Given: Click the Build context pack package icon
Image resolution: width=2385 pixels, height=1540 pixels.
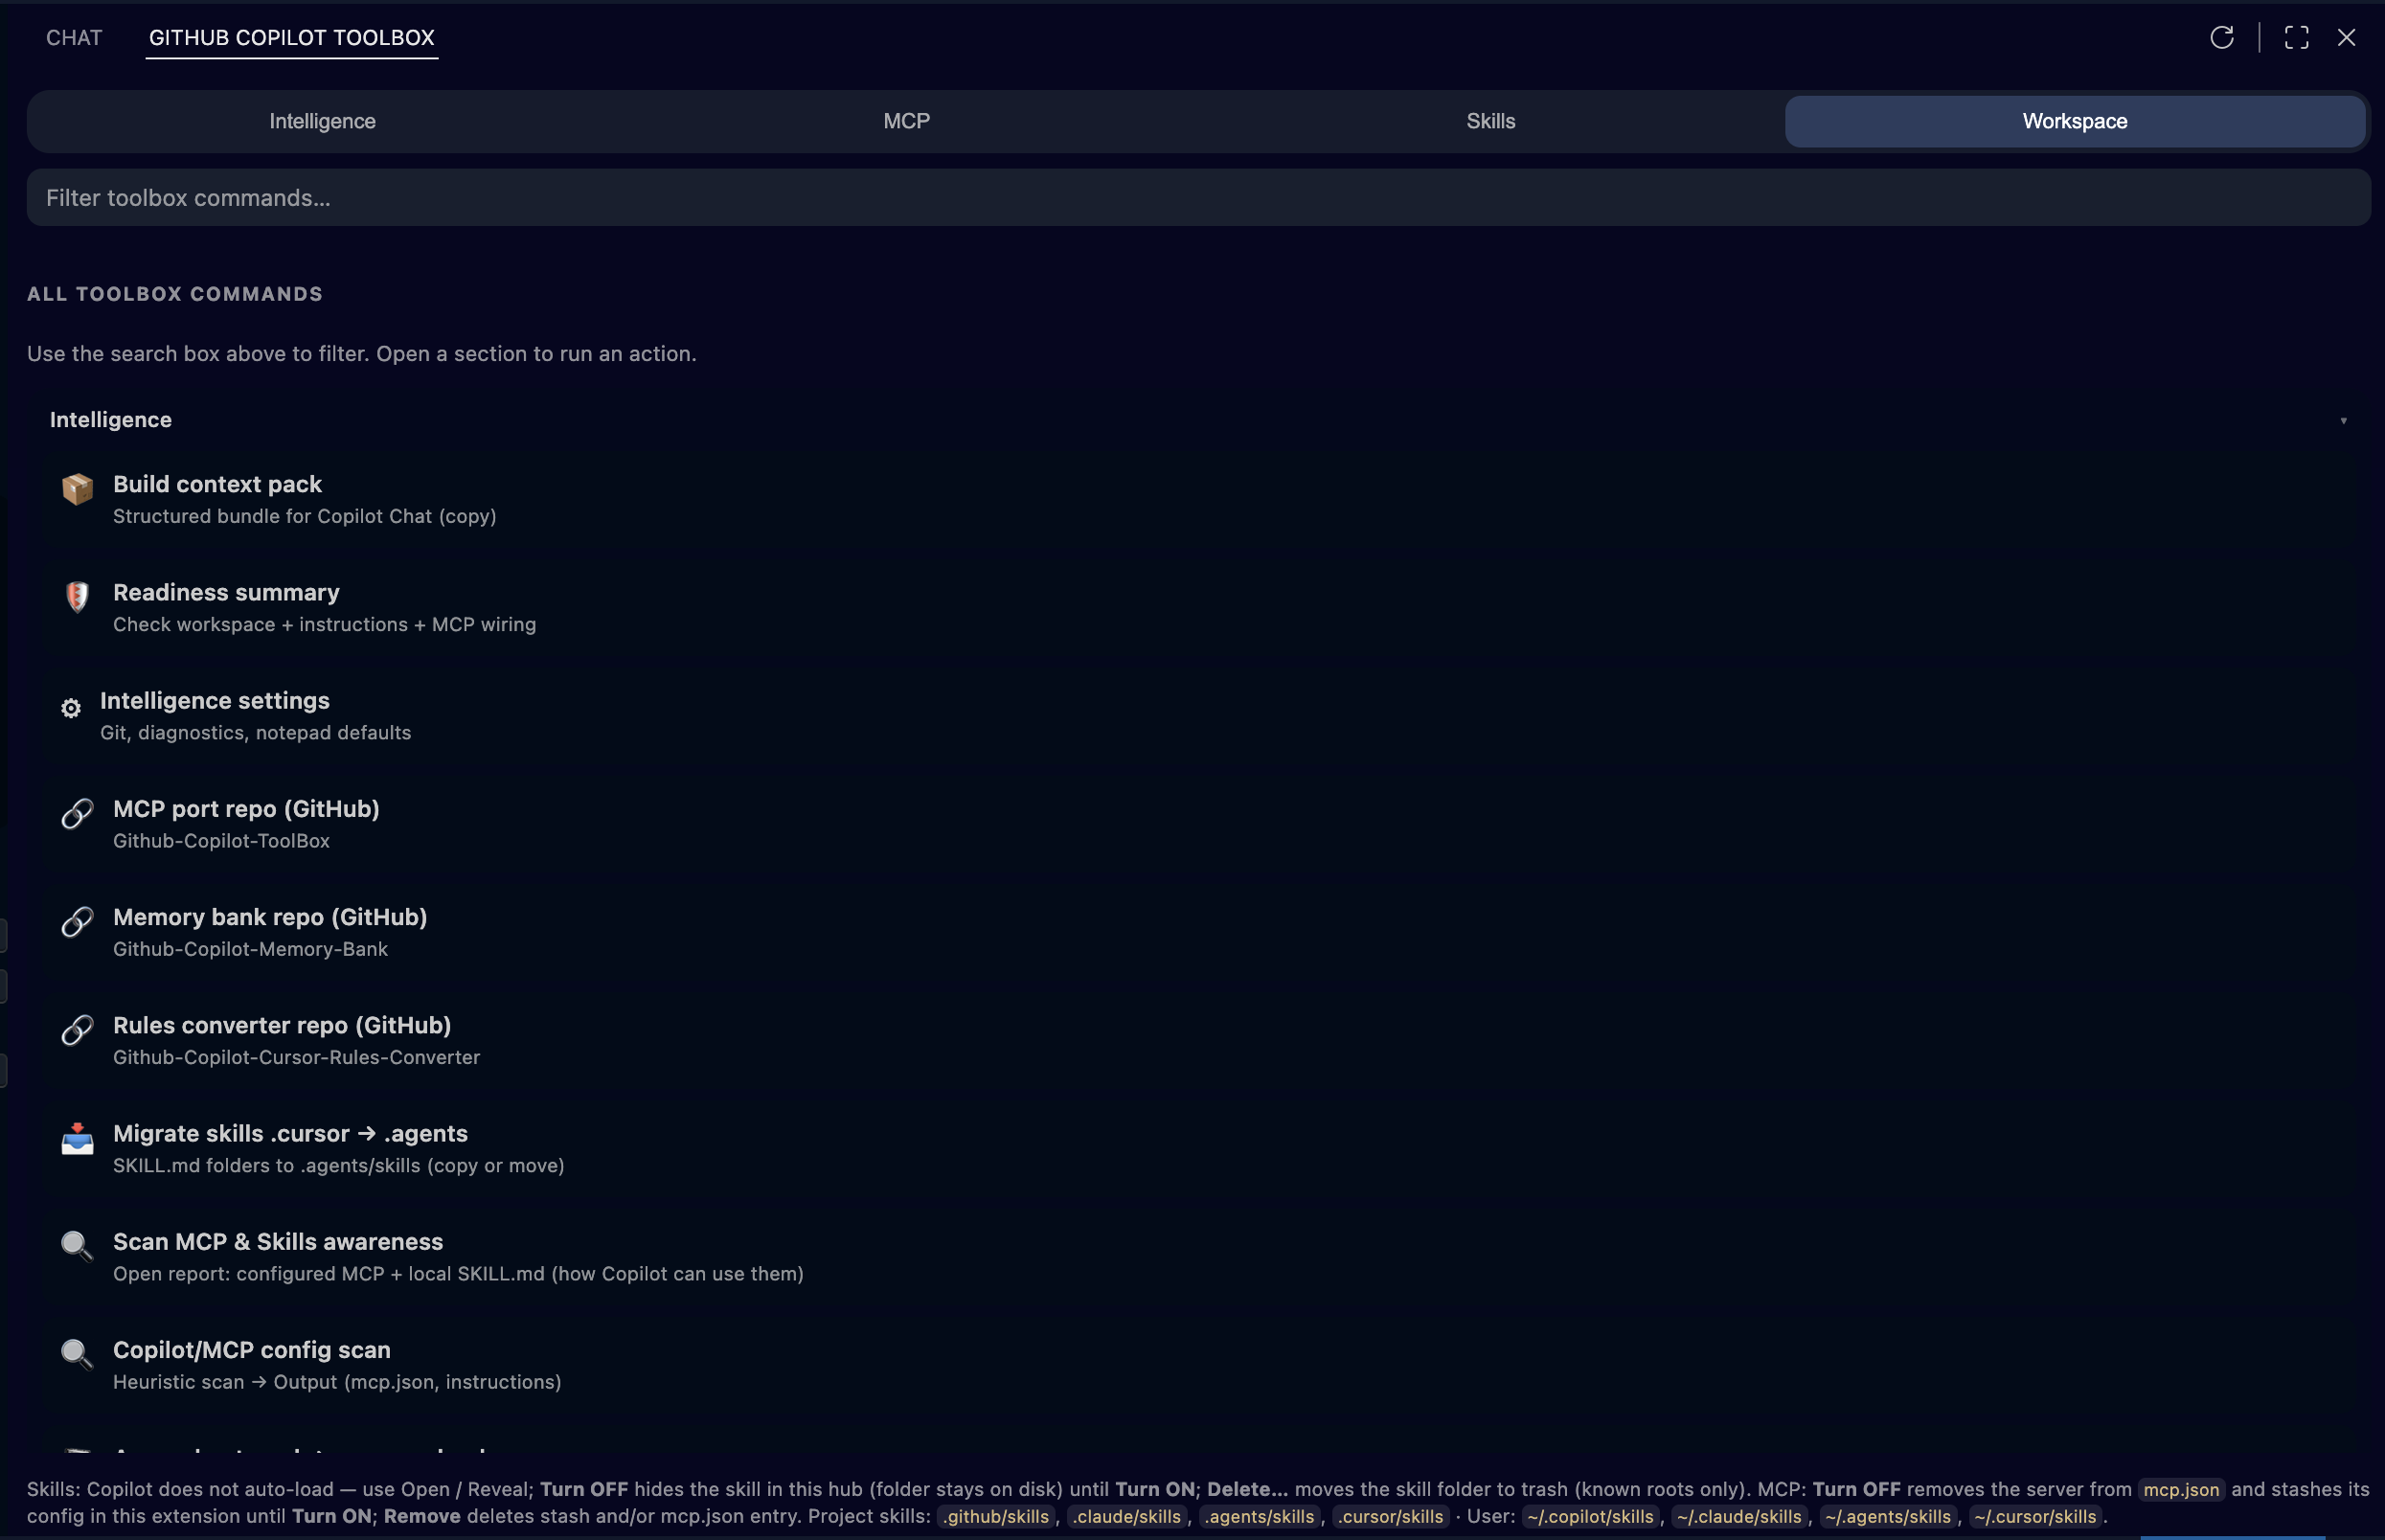Looking at the screenshot, I should (77, 490).
